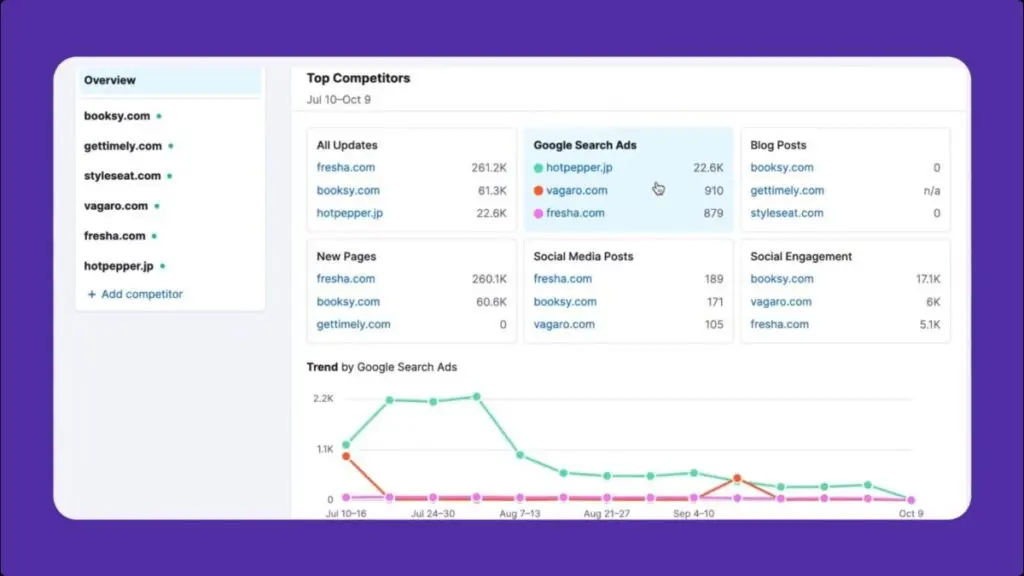Open gettimely.com in the sidebar list
1024x576 pixels.
coord(122,146)
